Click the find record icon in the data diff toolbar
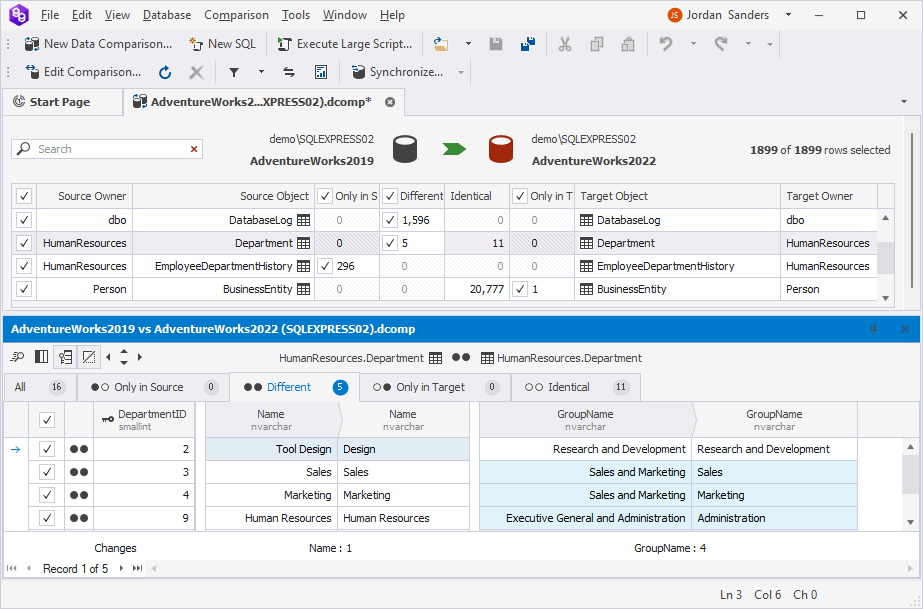Screen dimensions: 923x609 [x=17, y=357]
